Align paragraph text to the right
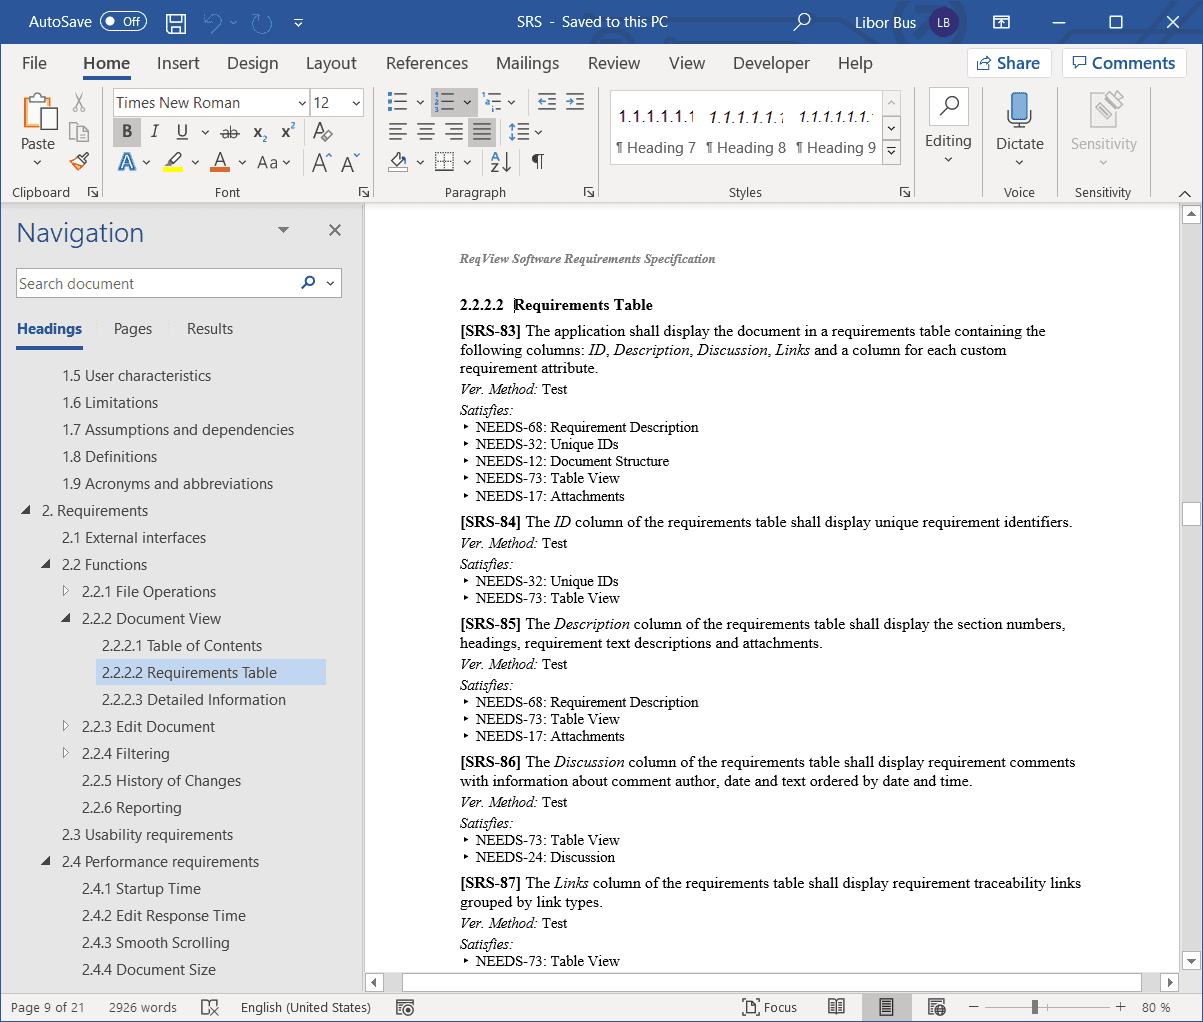 pyautogui.click(x=454, y=131)
